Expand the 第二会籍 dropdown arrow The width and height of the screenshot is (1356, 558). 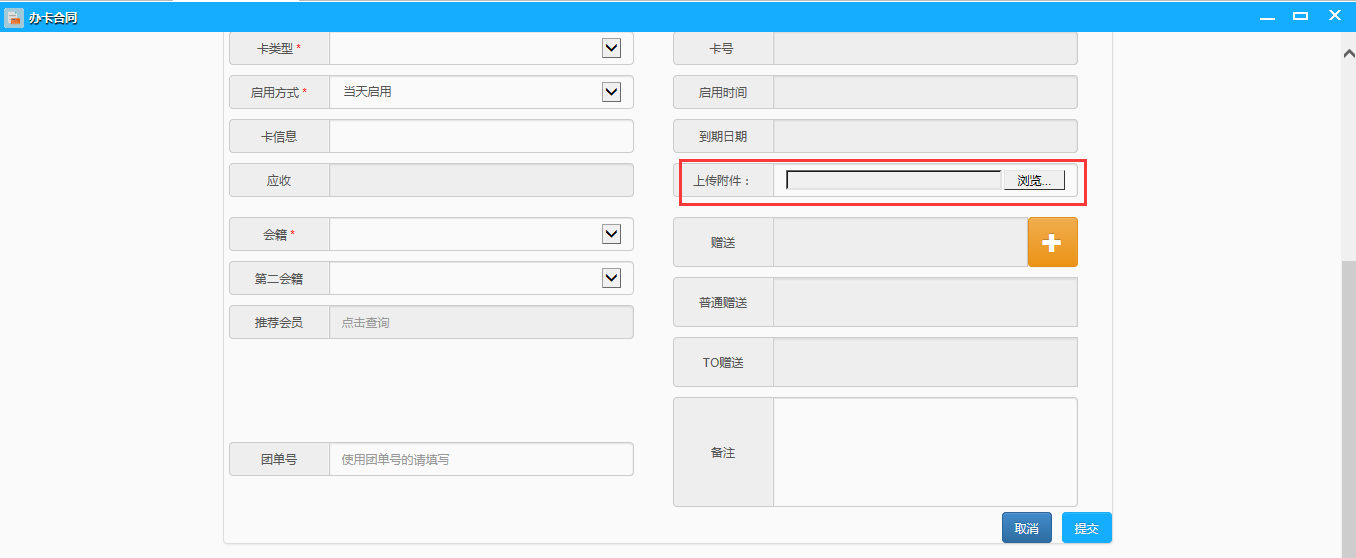tap(611, 277)
